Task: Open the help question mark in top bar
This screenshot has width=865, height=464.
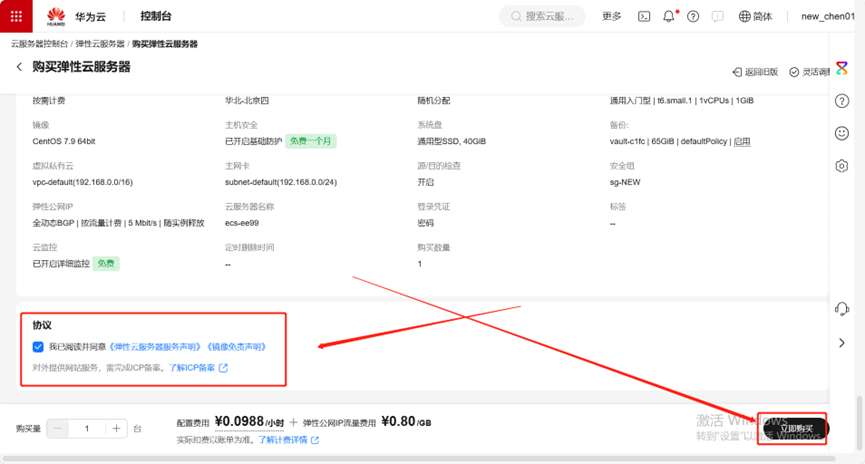Action: 693,17
